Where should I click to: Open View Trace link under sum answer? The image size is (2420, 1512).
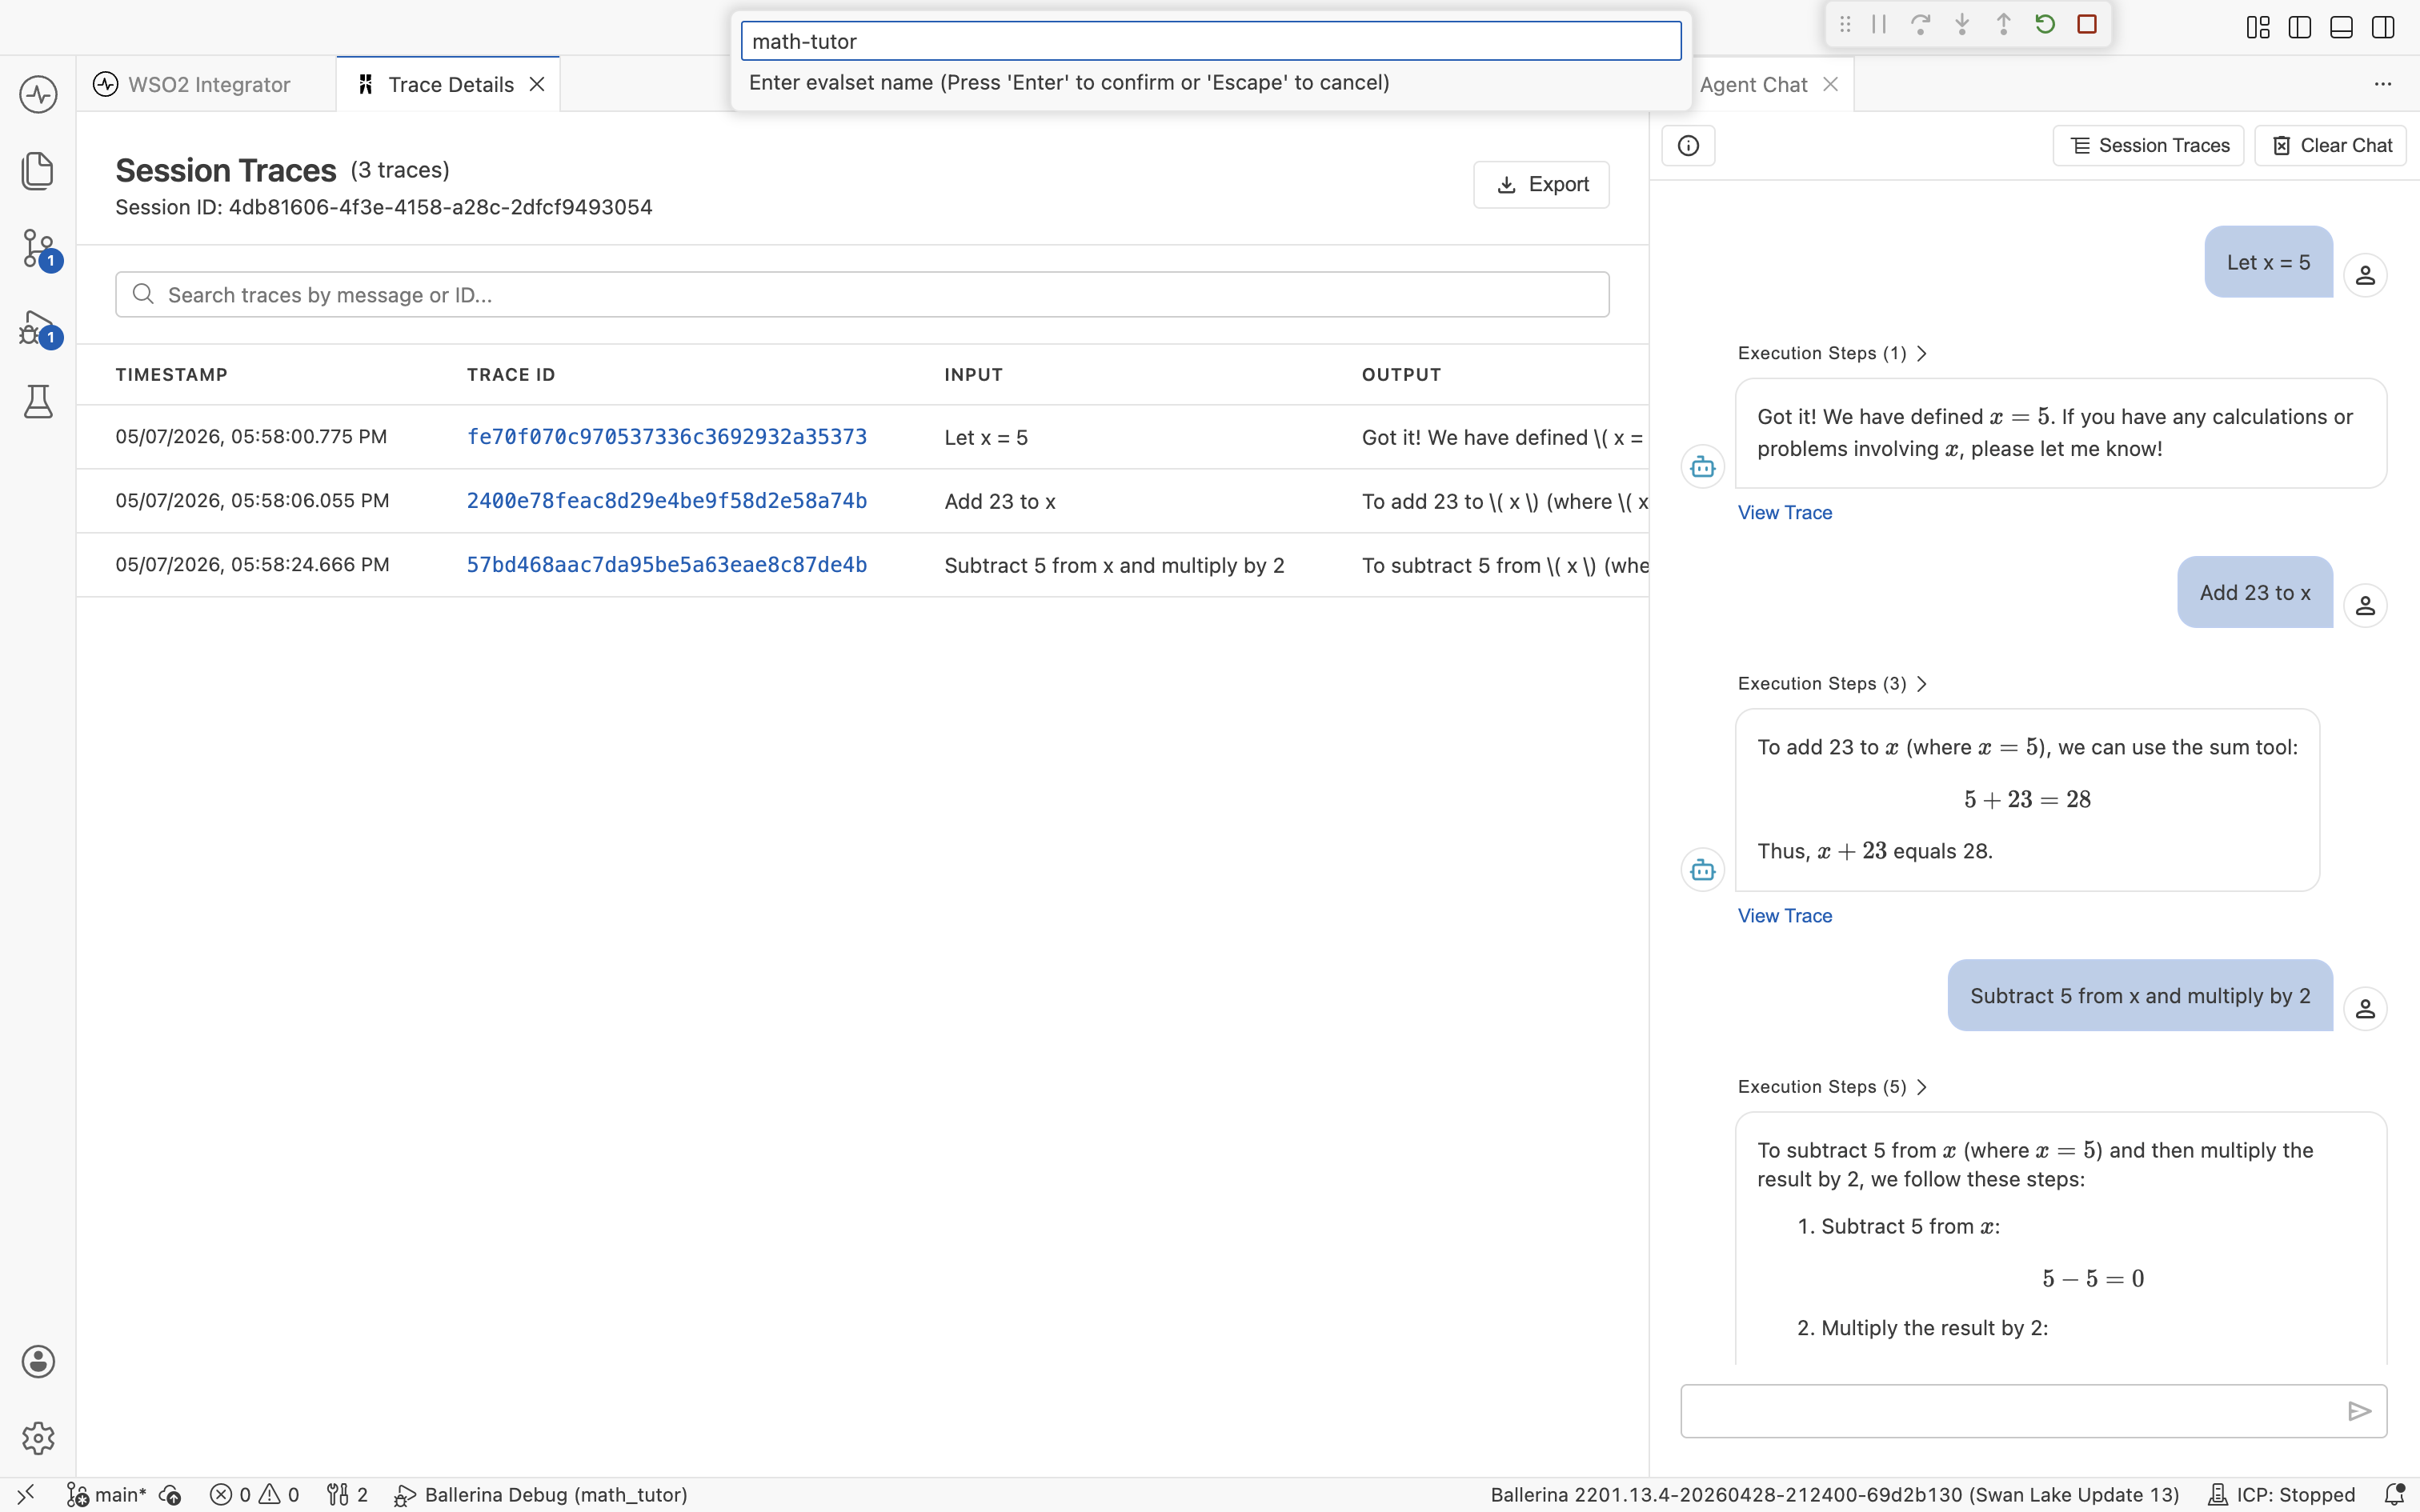click(1785, 915)
